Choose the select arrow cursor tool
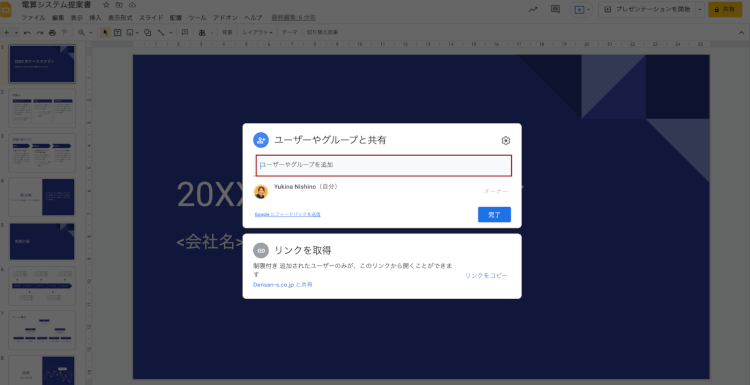 click(105, 33)
